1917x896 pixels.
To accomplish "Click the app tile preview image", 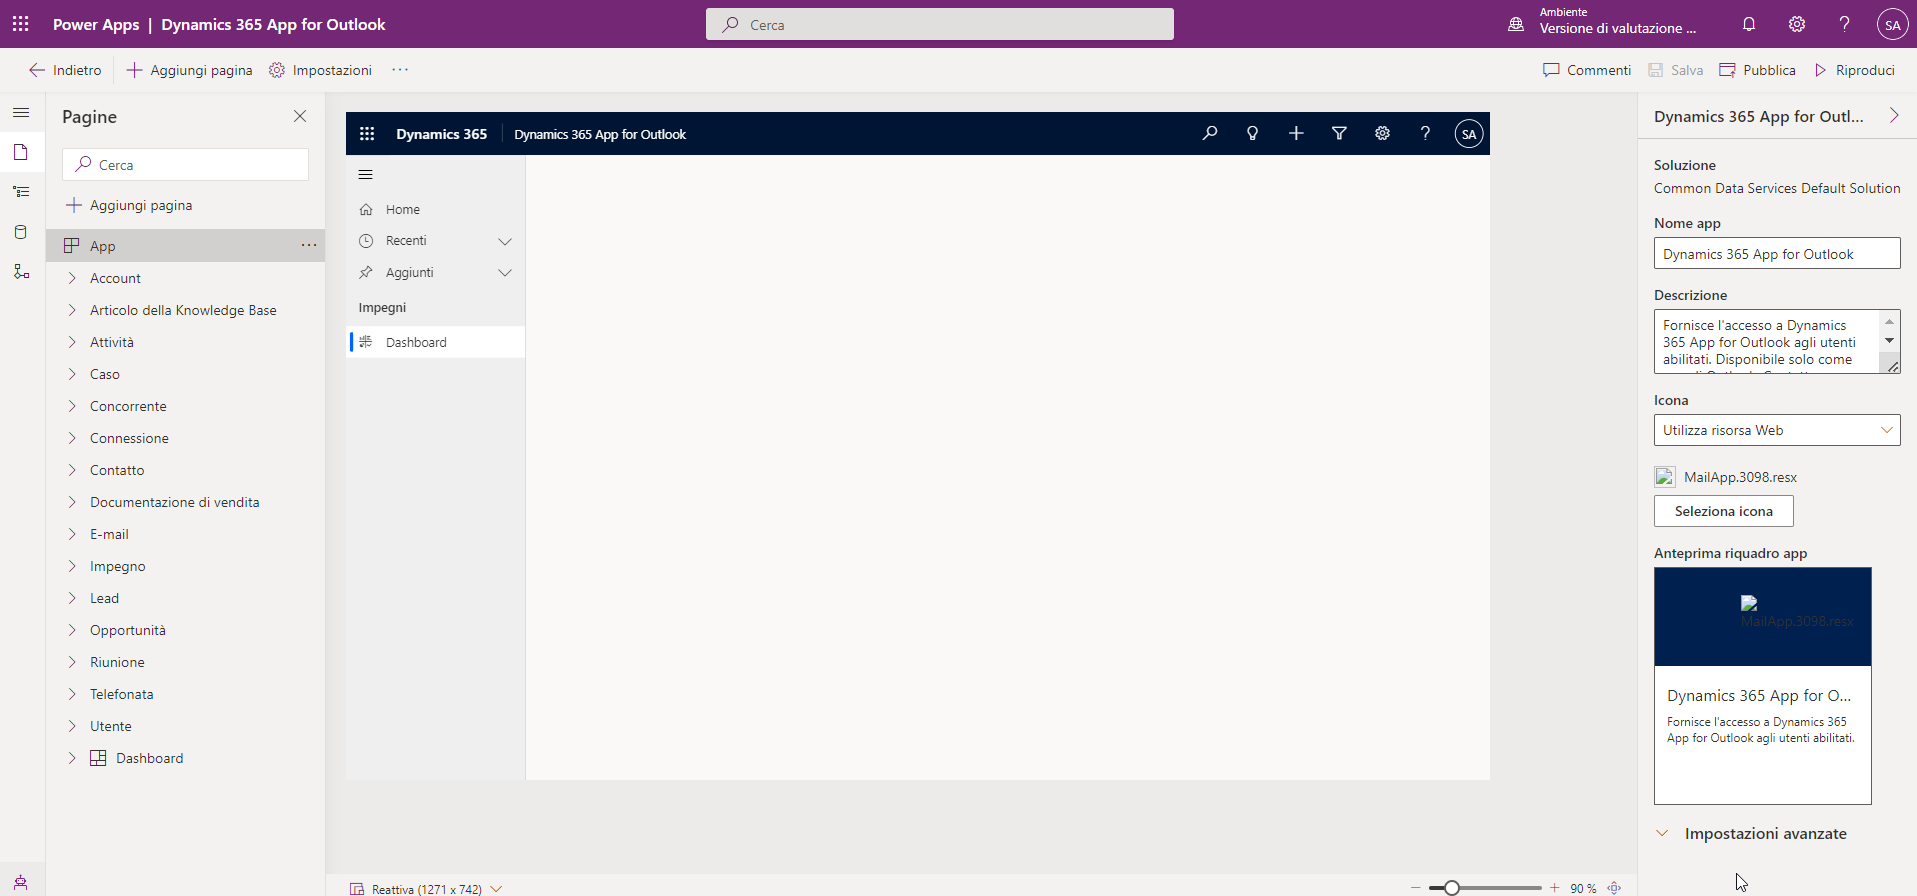I will (x=1763, y=617).
